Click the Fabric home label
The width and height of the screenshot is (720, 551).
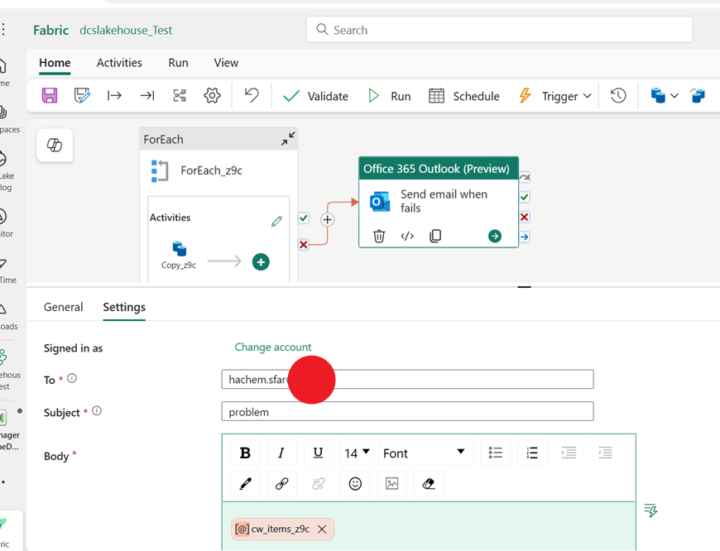point(51,30)
